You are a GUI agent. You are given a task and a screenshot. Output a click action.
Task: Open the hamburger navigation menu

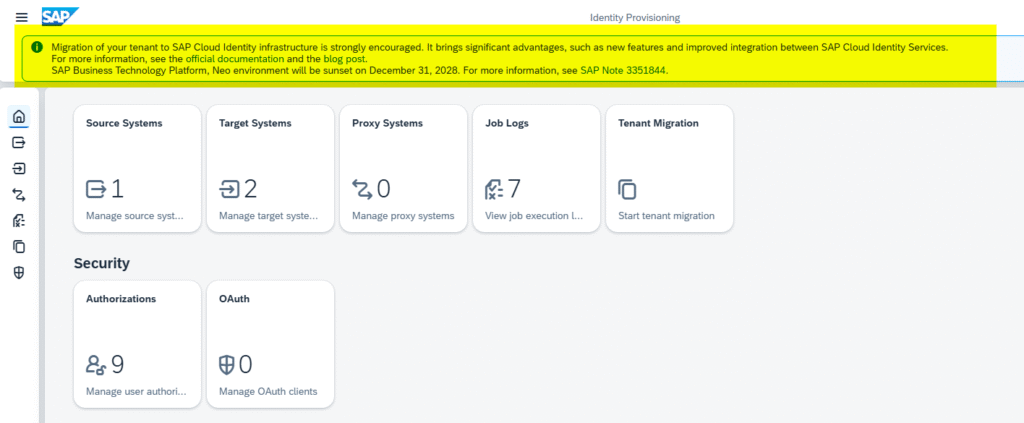pos(22,18)
